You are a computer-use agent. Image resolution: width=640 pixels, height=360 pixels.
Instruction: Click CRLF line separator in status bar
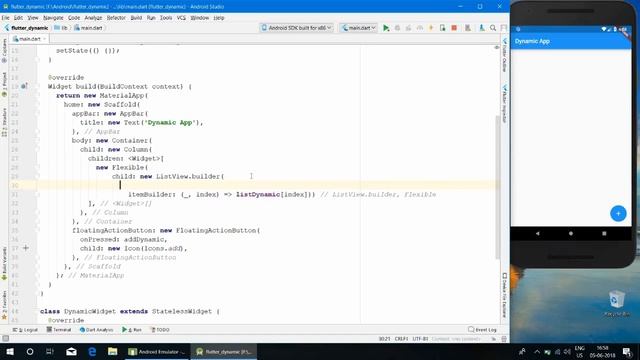point(401,339)
